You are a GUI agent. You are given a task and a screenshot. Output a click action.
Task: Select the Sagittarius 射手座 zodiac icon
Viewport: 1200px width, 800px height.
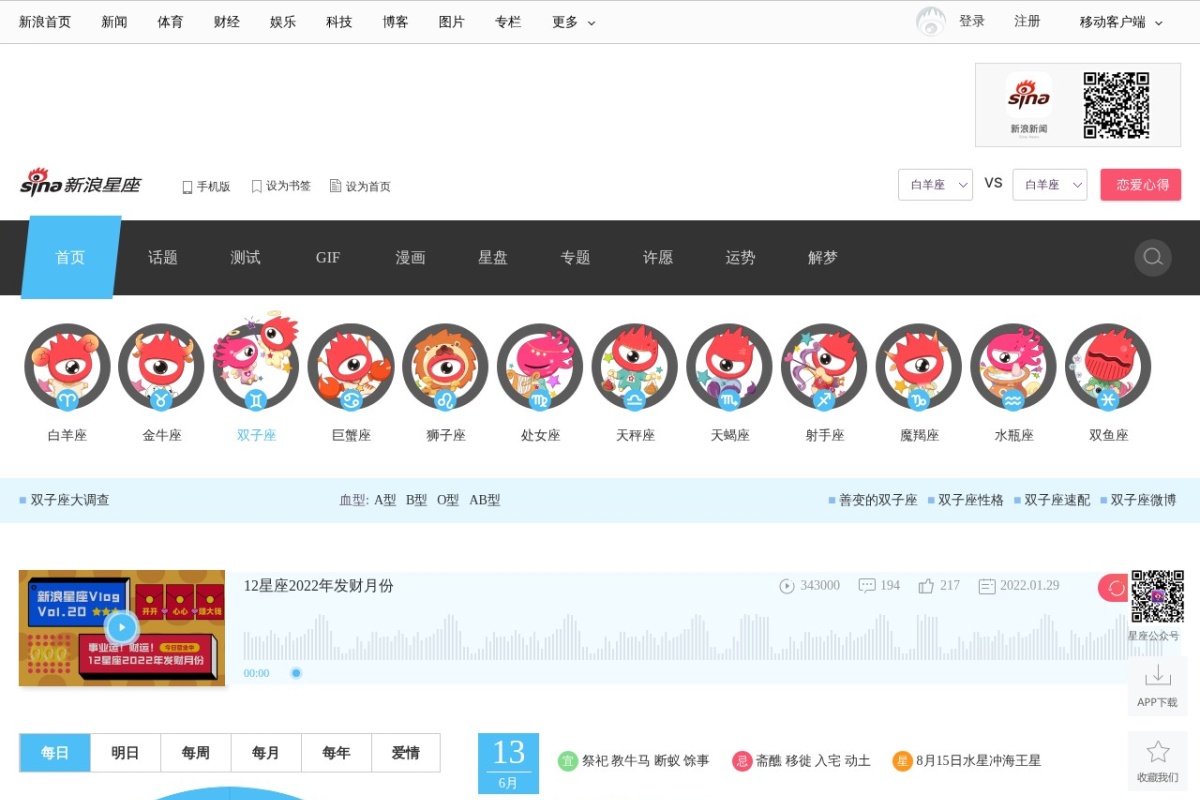point(824,367)
